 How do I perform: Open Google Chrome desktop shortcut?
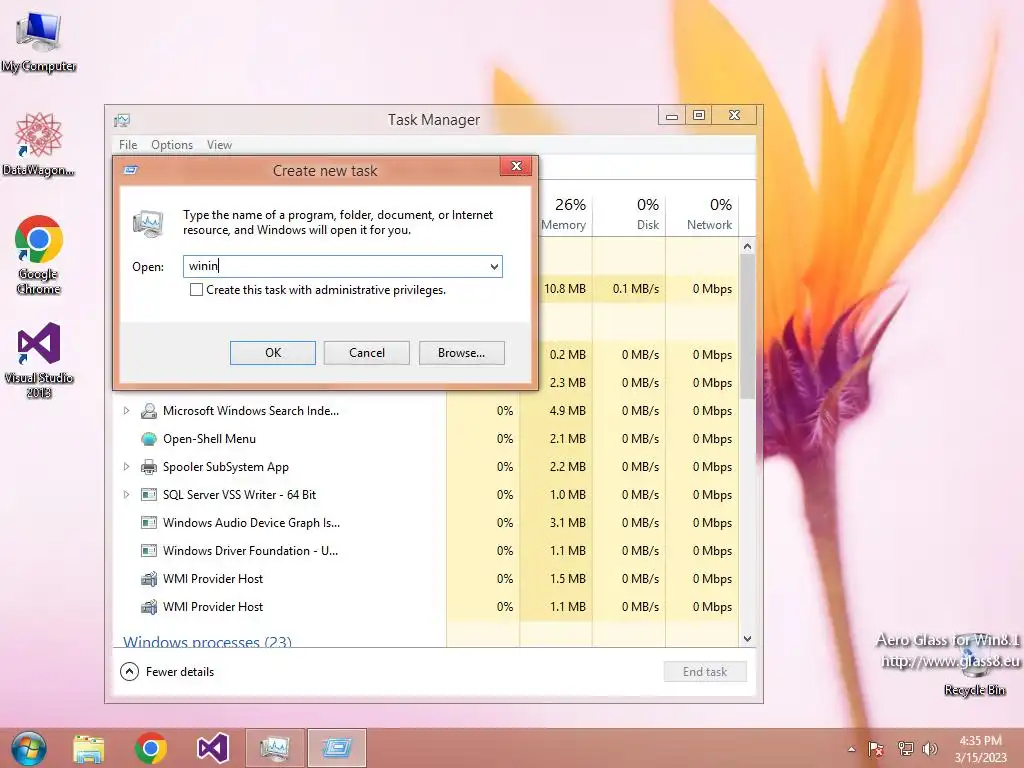click(x=39, y=254)
